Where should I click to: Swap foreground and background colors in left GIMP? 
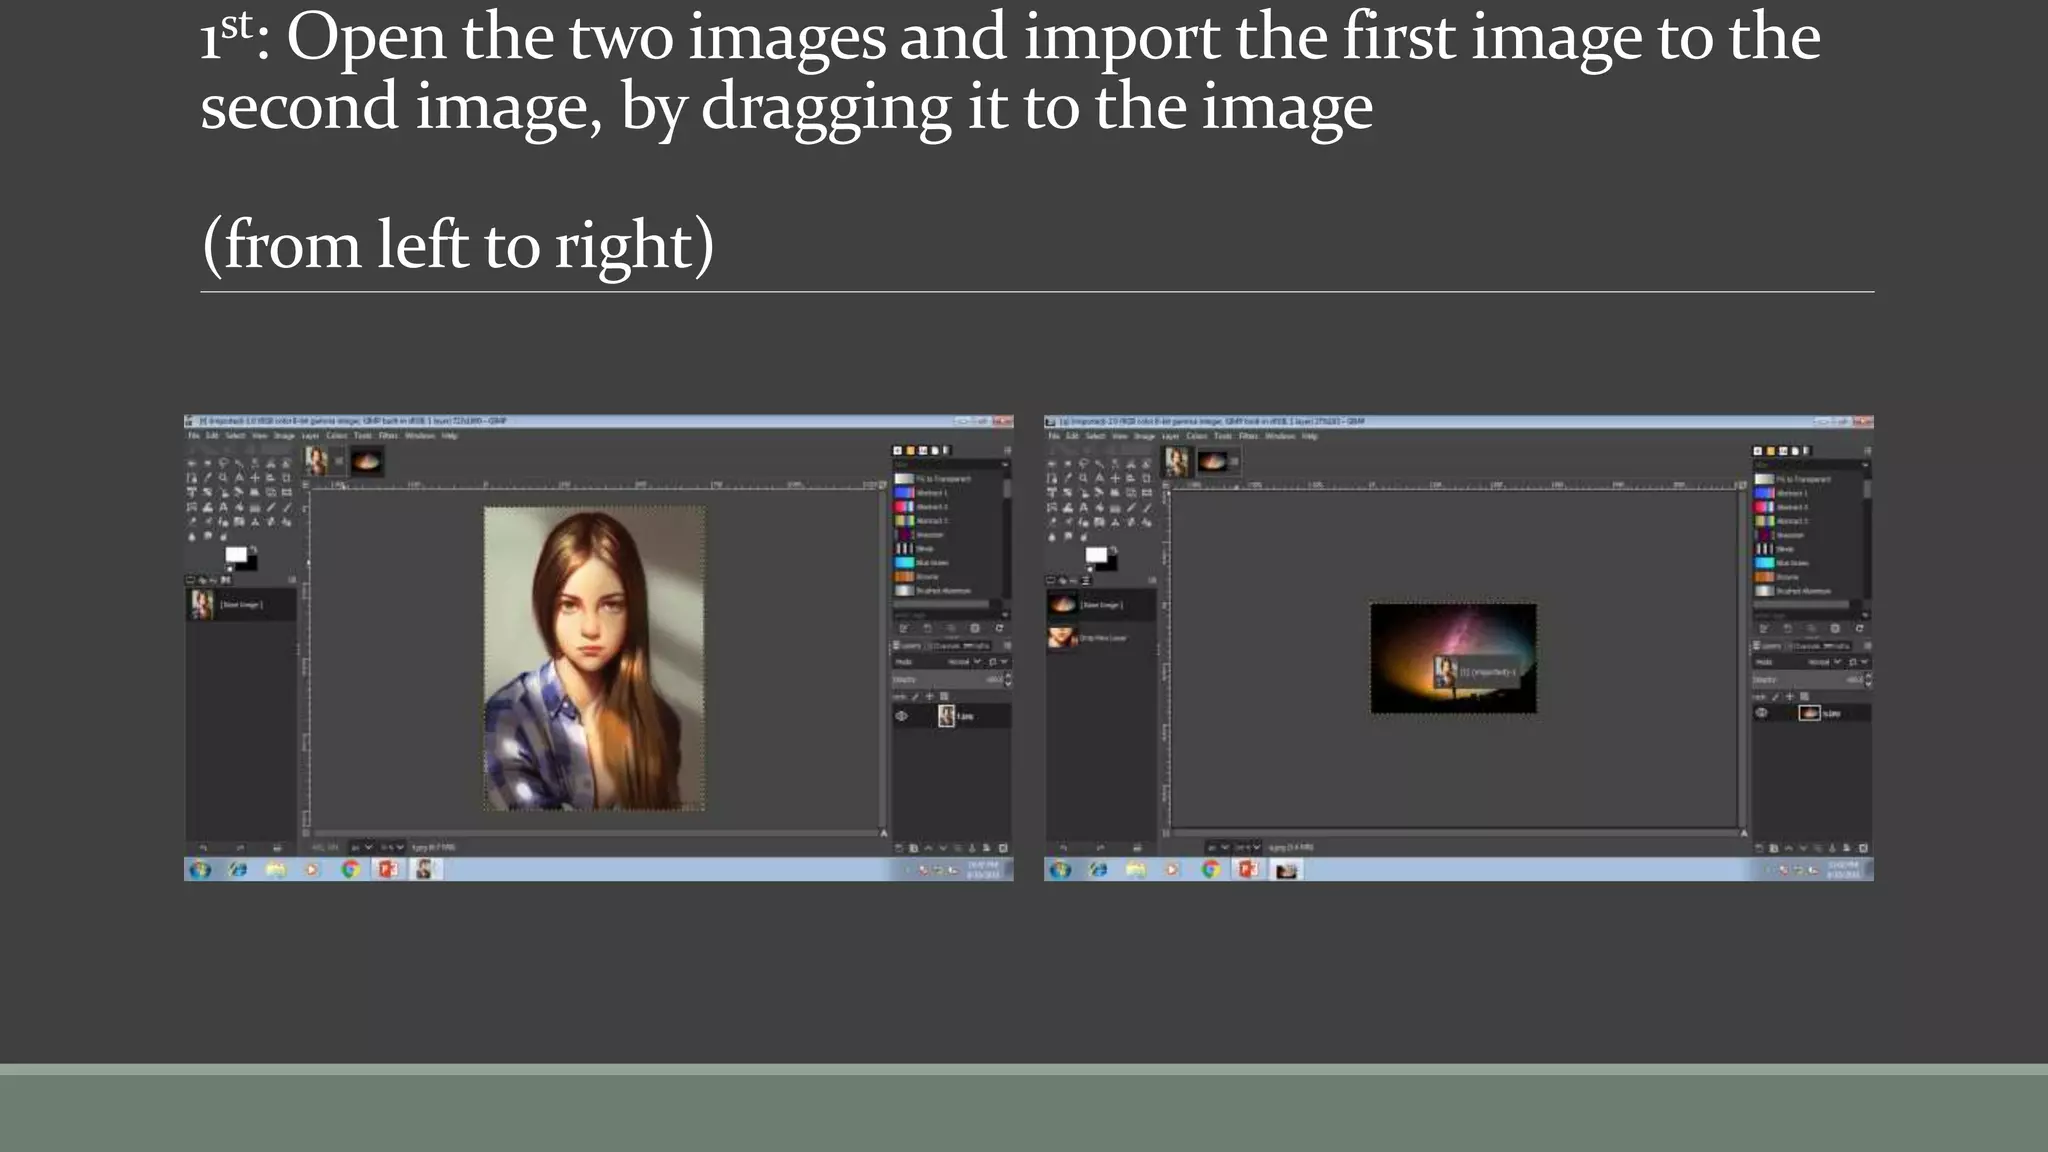coord(253,549)
